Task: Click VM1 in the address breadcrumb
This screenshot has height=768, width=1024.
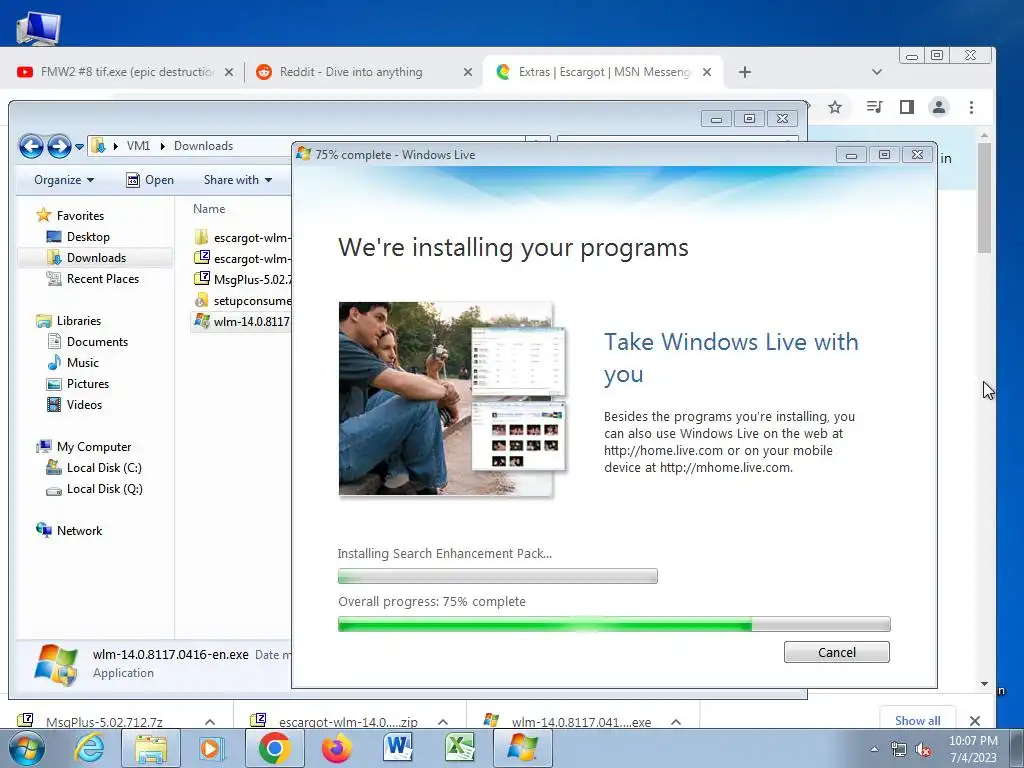Action: pyautogui.click(x=138, y=146)
